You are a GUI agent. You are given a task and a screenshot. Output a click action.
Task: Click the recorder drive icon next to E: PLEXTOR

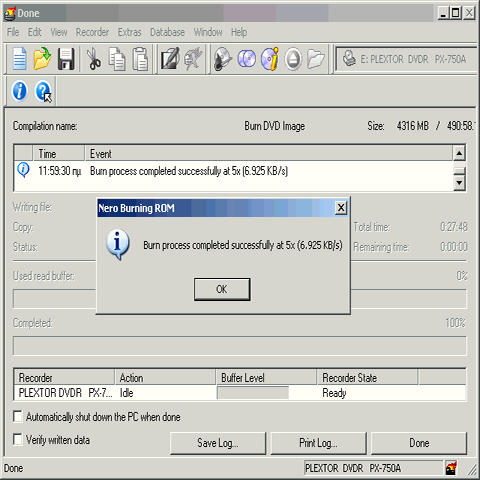349,58
